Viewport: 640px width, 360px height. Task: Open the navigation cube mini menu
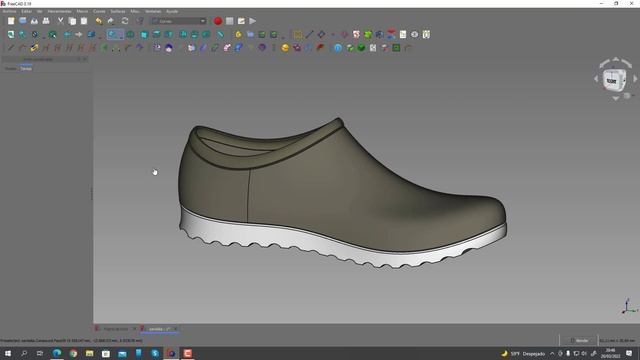click(x=628, y=96)
